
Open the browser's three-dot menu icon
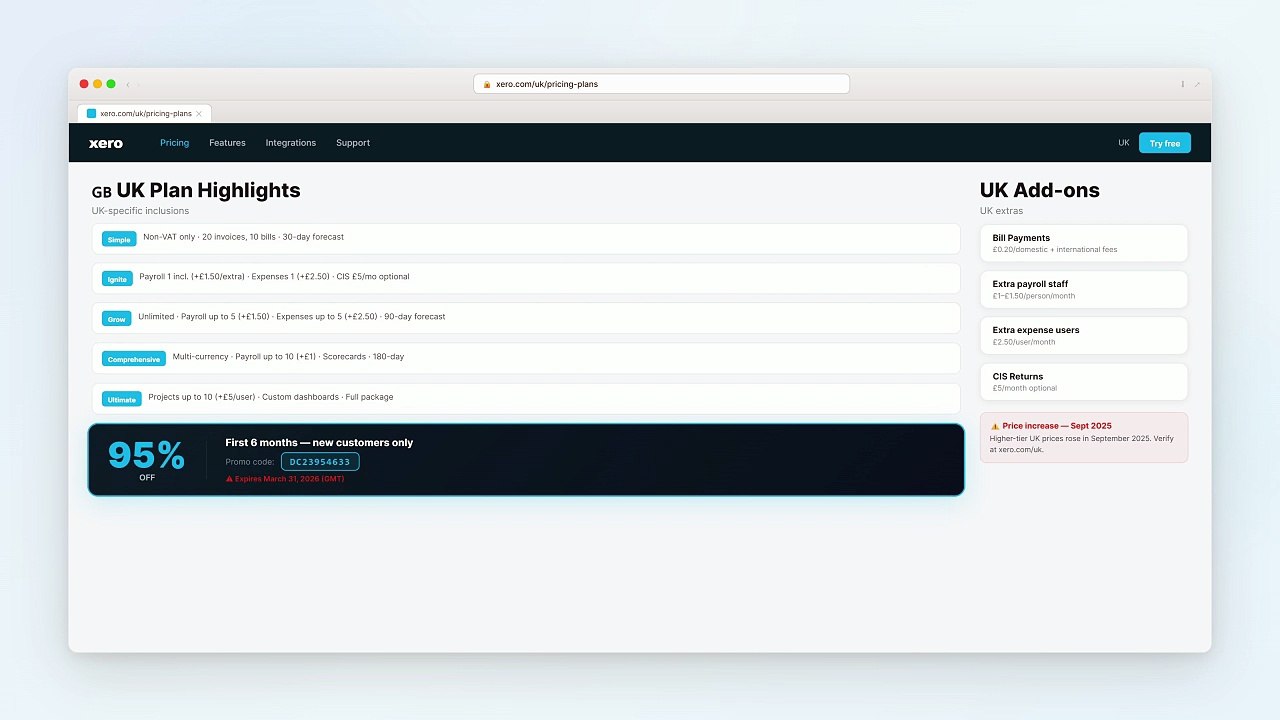pyautogui.click(x=1182, y=84)
